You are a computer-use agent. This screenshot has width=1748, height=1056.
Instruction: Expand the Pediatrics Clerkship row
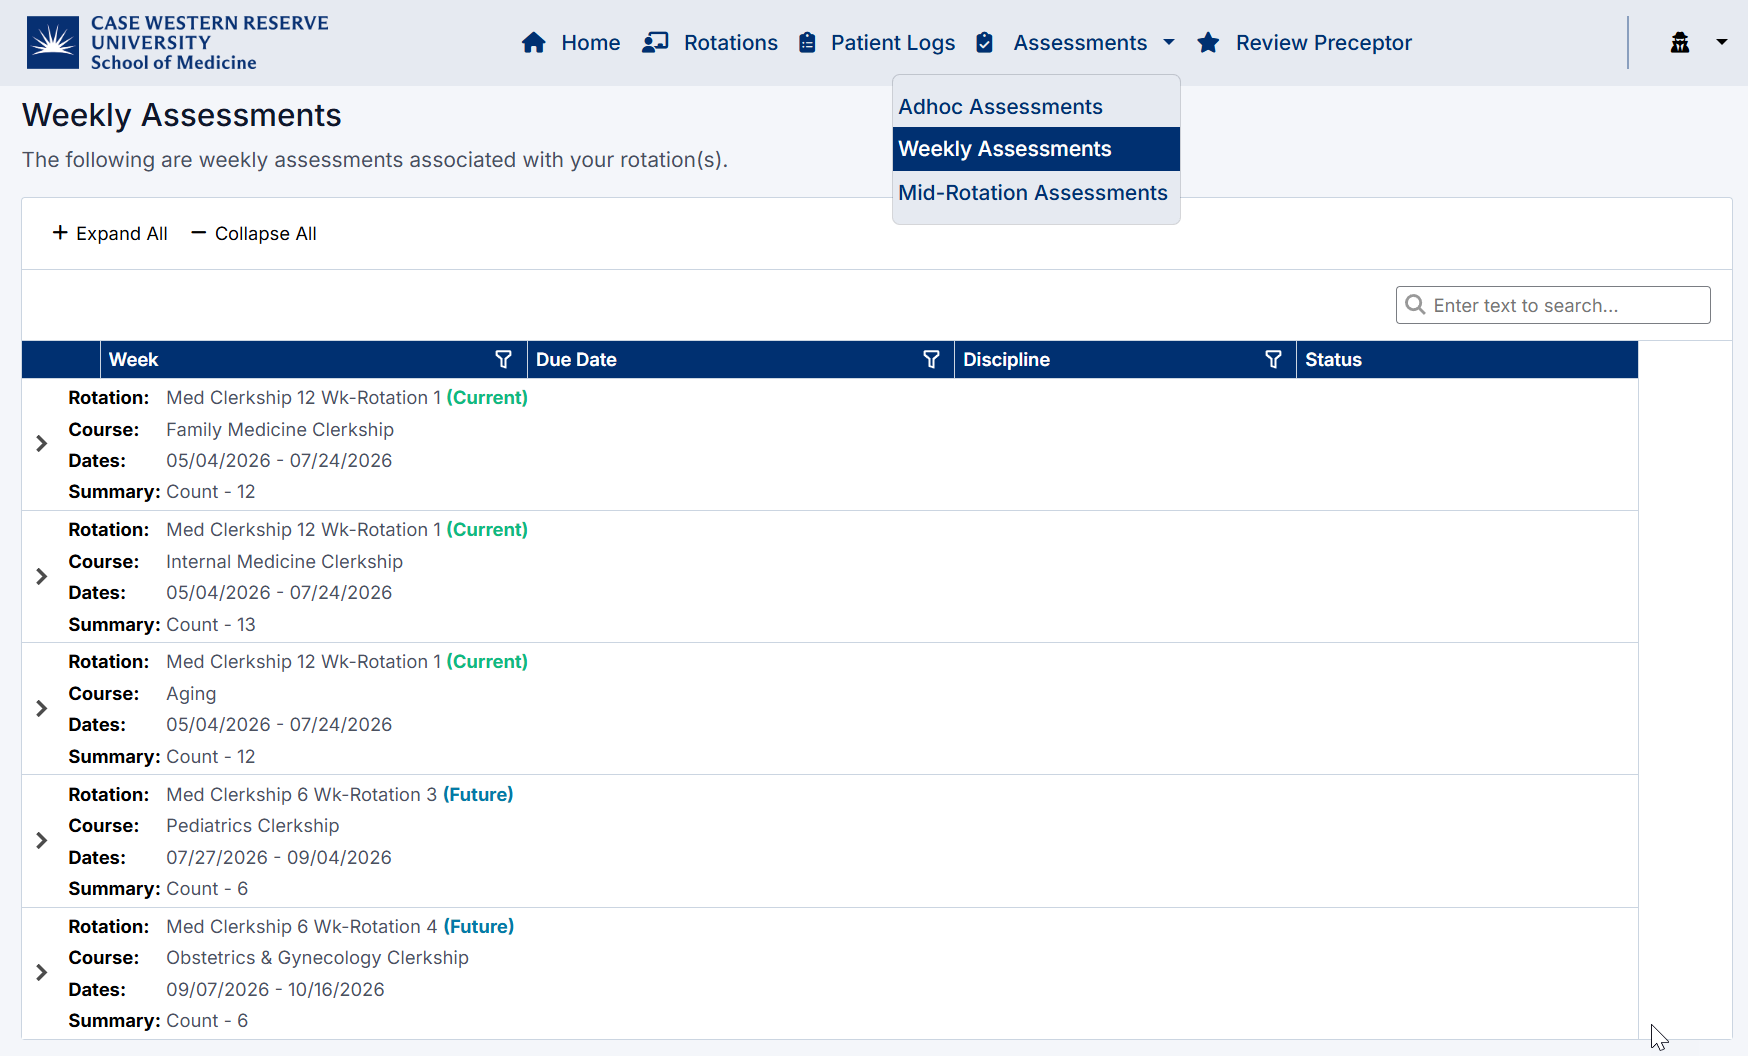tap(42, 841)
